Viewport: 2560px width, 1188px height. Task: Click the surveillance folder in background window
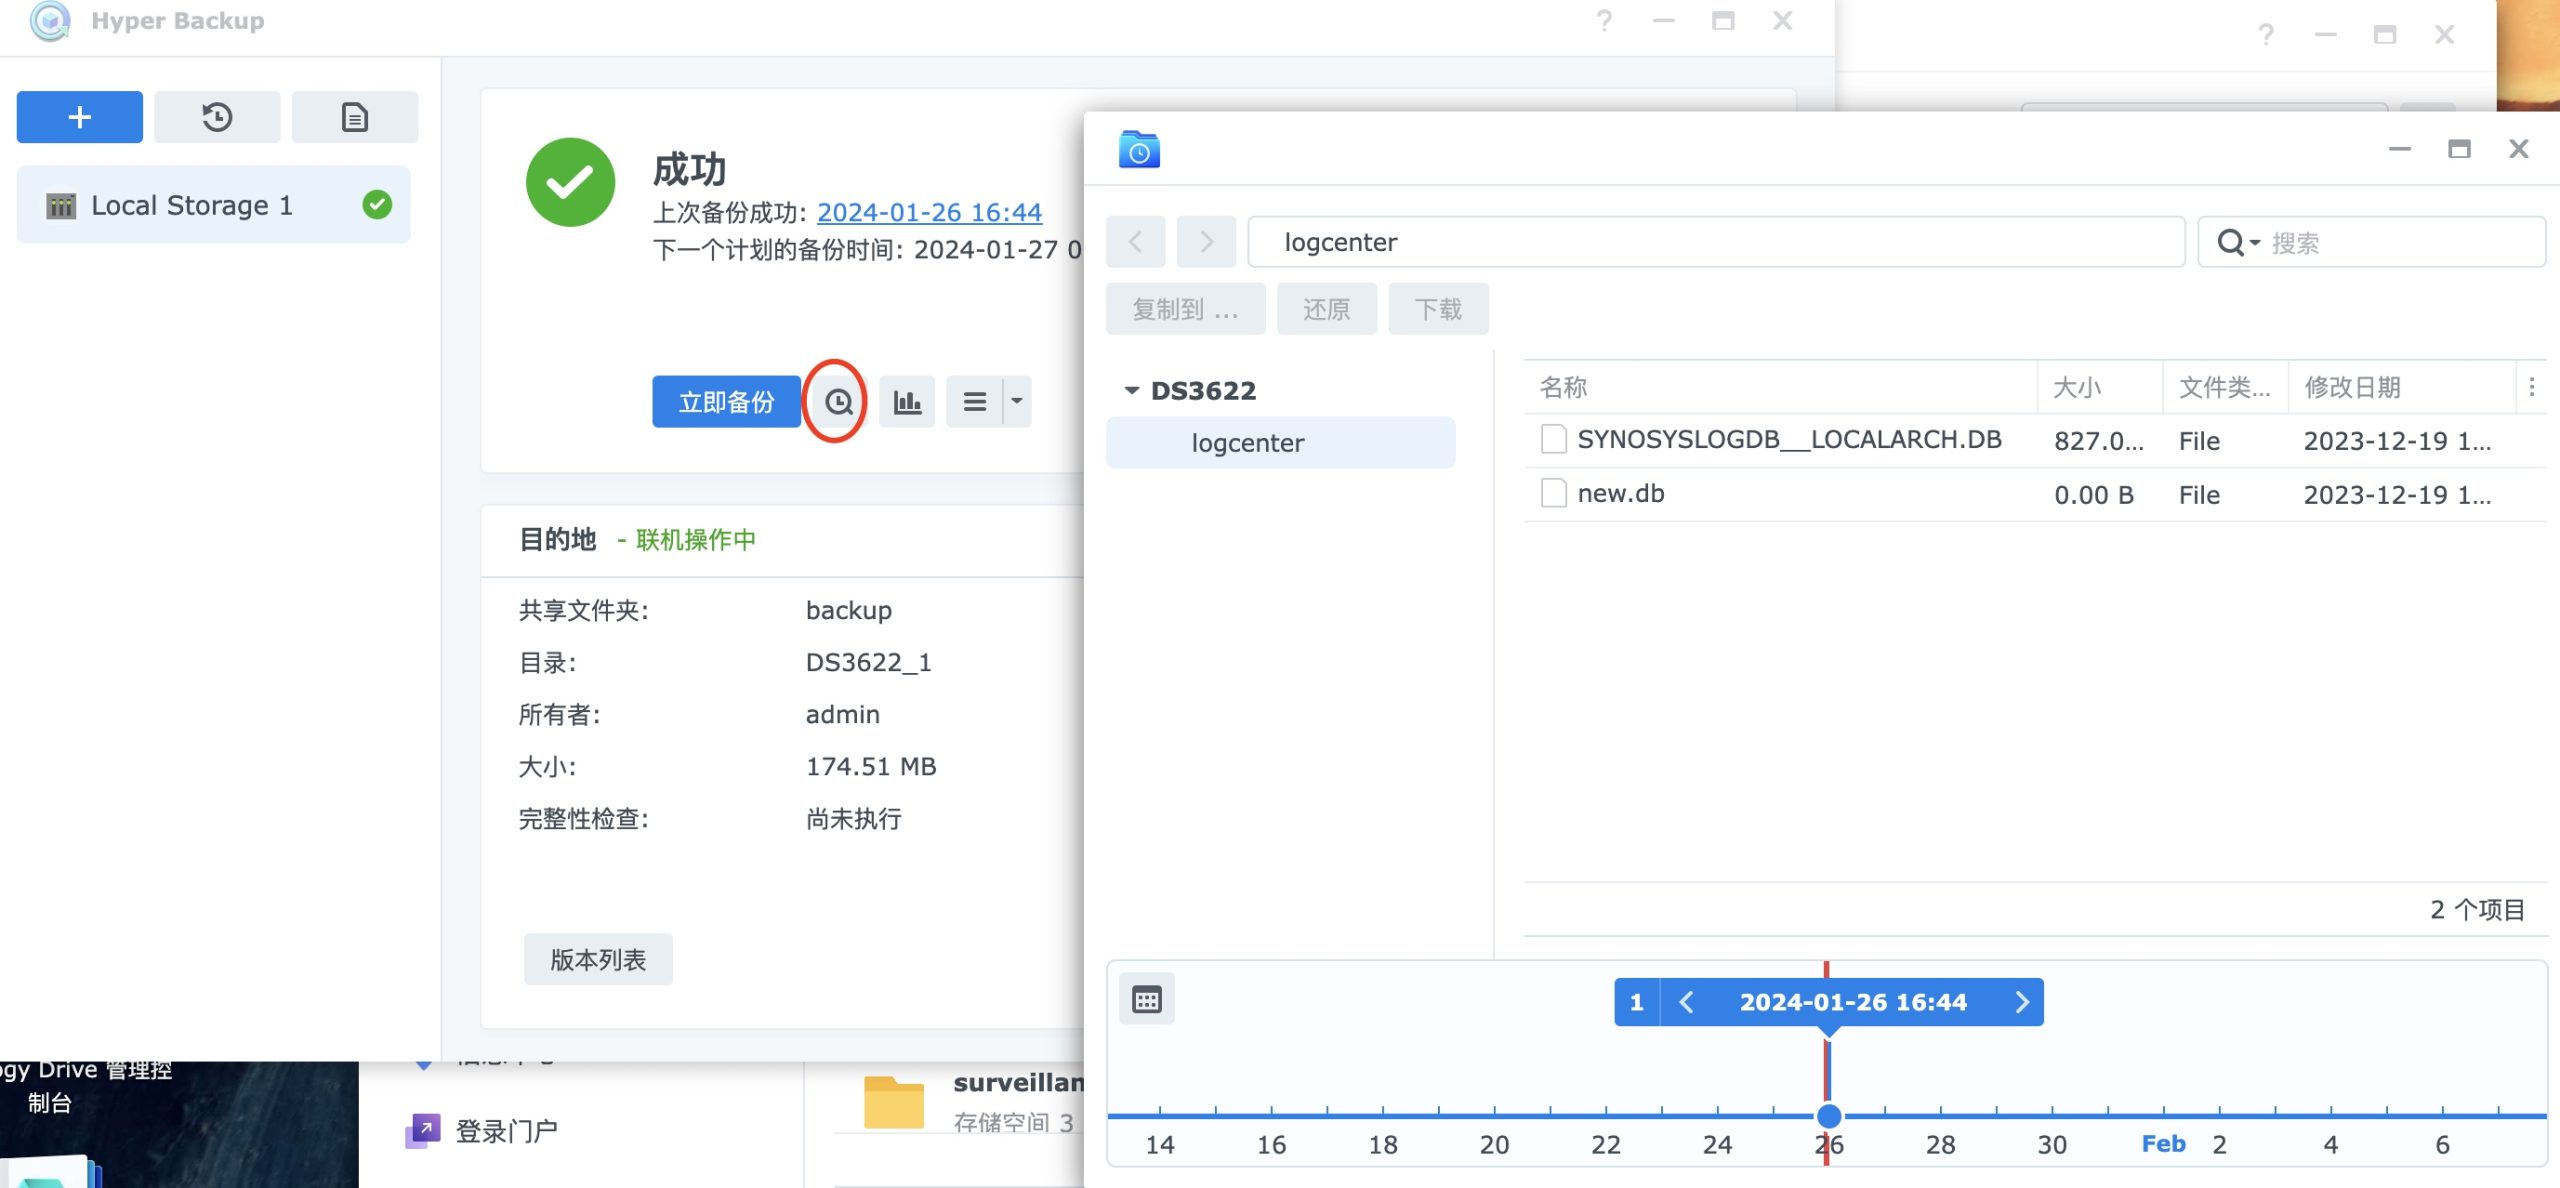pos(975,1101)
